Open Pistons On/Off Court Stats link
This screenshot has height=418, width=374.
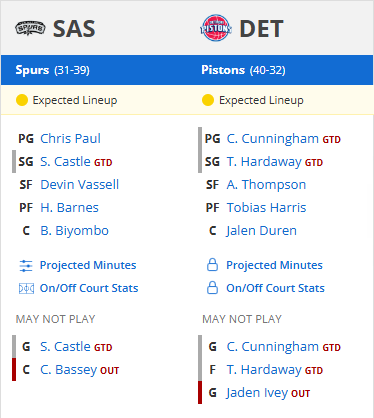click(x=275, y=288)
